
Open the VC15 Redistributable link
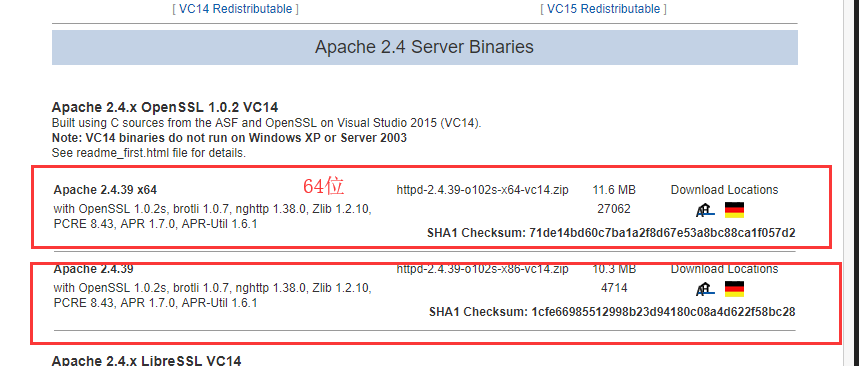coord(604,9)
